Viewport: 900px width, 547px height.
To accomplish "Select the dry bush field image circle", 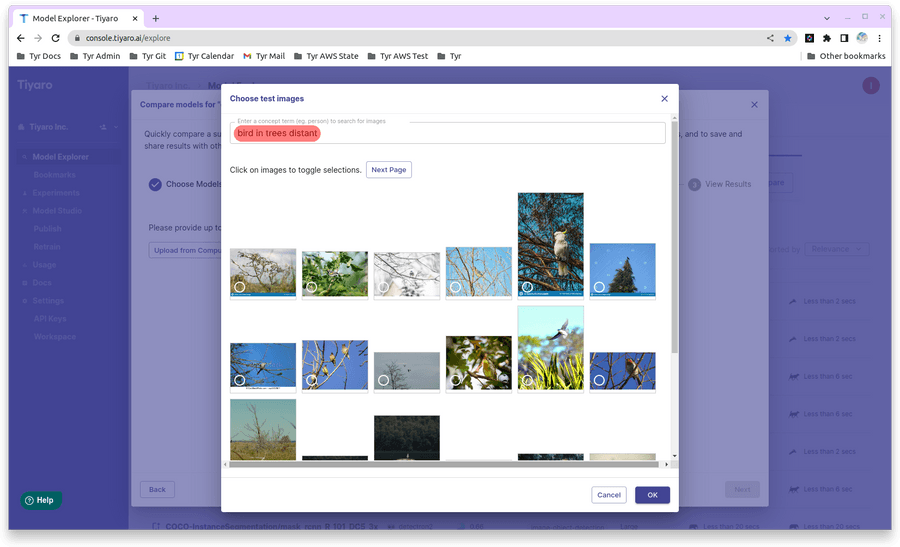I will [240, 286].
